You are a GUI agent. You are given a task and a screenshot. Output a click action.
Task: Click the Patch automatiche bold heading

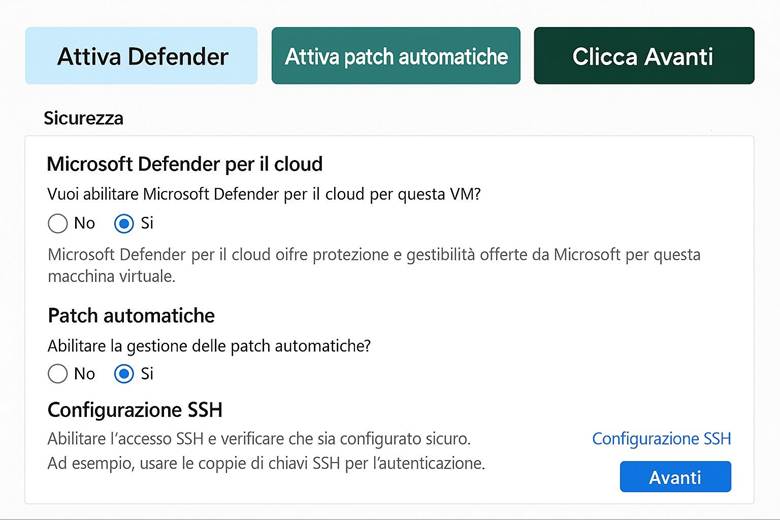pyautogui.click(x=131, y=316)
